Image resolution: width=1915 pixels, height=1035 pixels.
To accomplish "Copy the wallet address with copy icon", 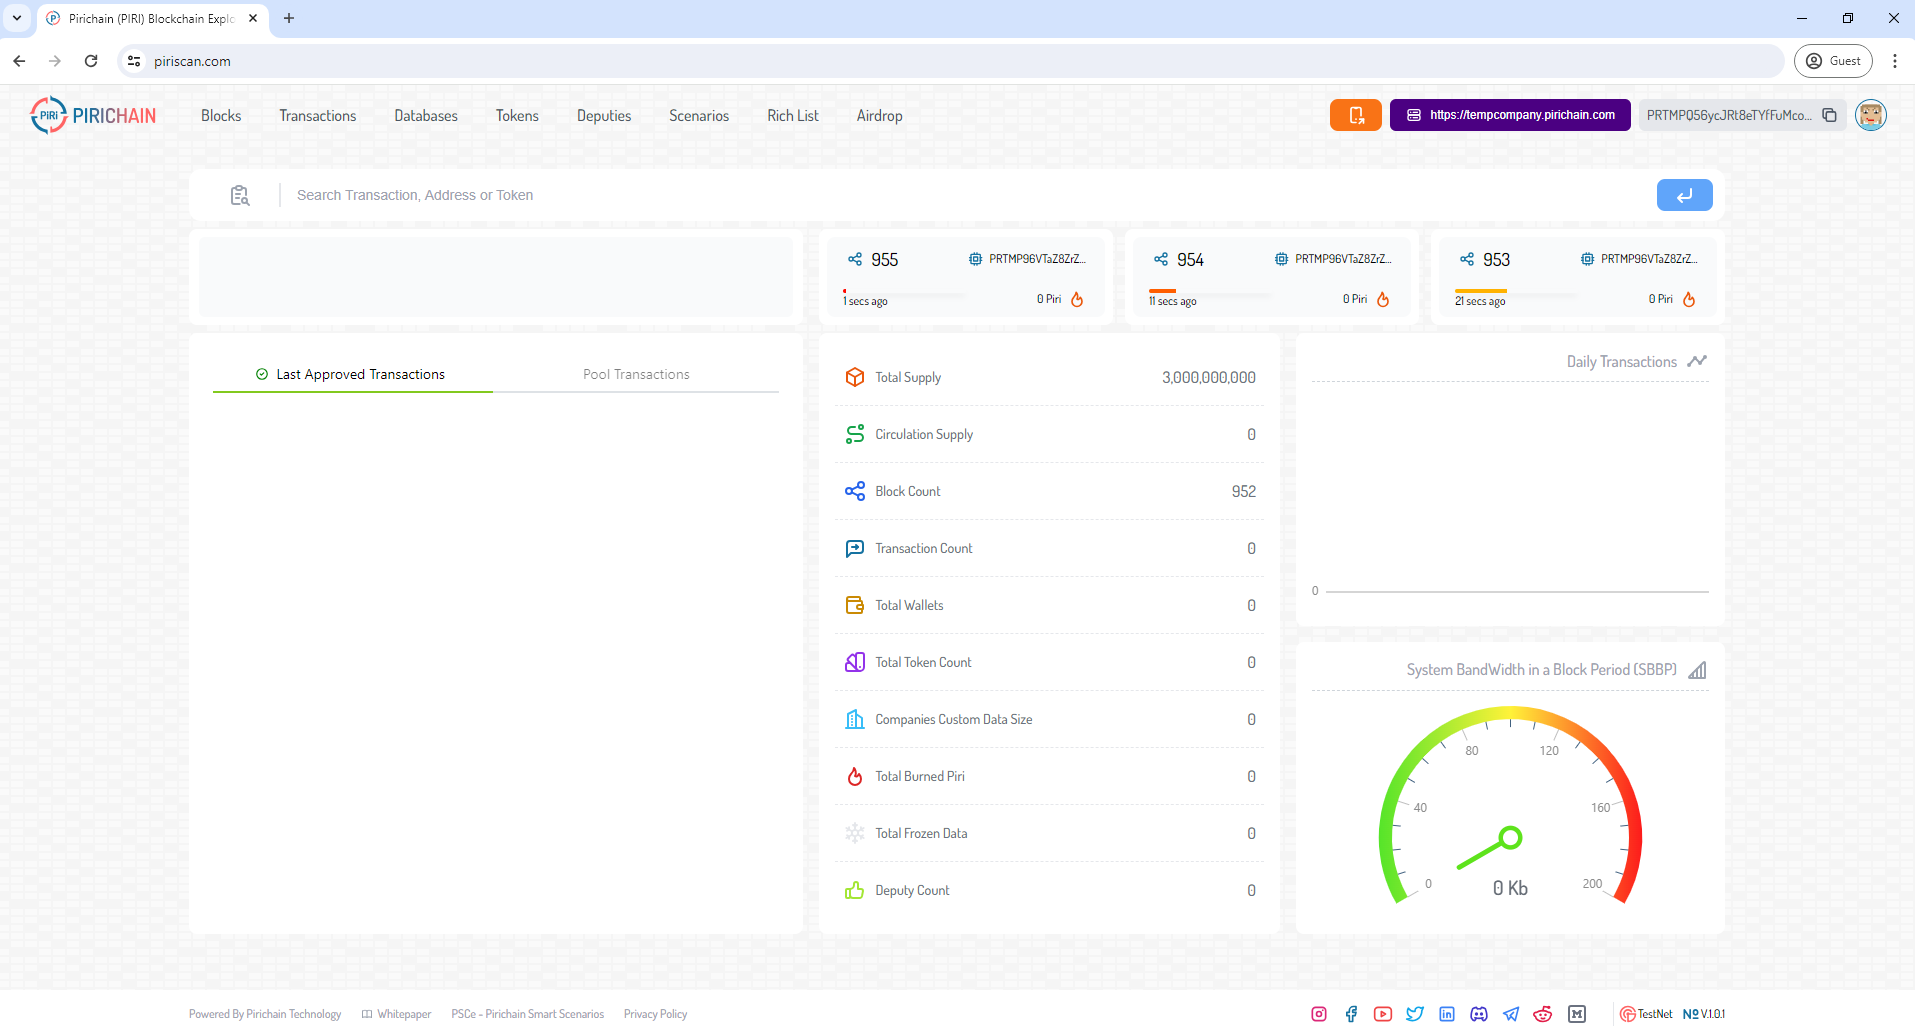I will tap(1829, 115).
